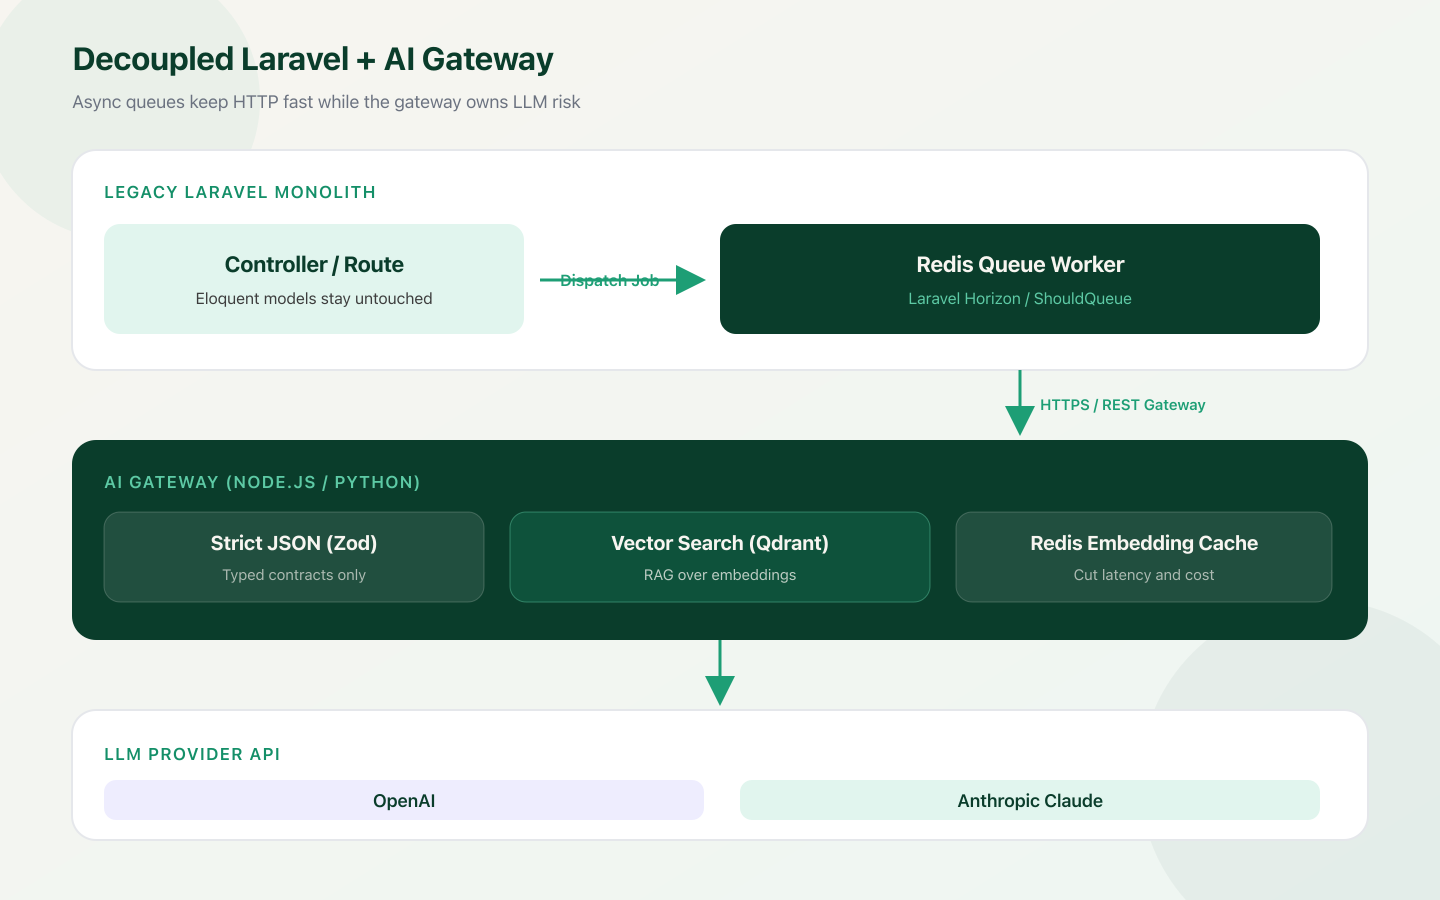Click the Dispatch Job label
Viewport: 1440px width, 900px height.
pyautogui.click(x=609, y=280)
